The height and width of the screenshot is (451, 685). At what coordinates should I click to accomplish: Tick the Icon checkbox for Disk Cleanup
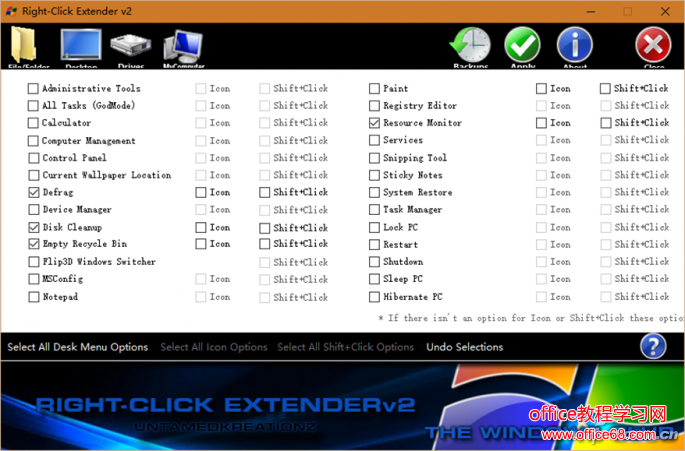pyautogui.click(x=201, y=228)
